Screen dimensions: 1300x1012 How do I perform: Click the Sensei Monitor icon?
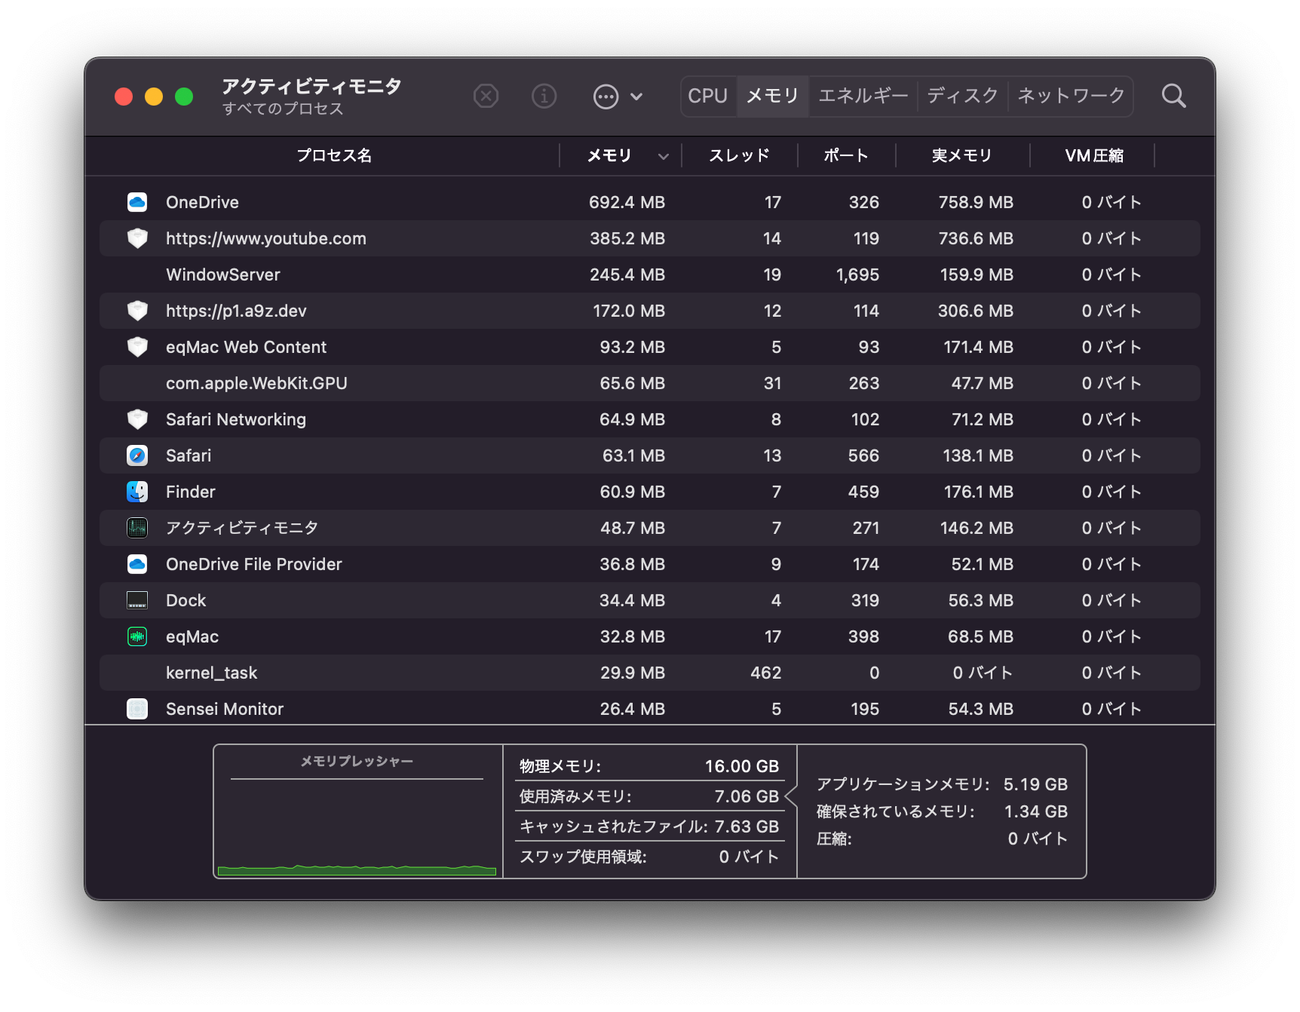[137, 709]
